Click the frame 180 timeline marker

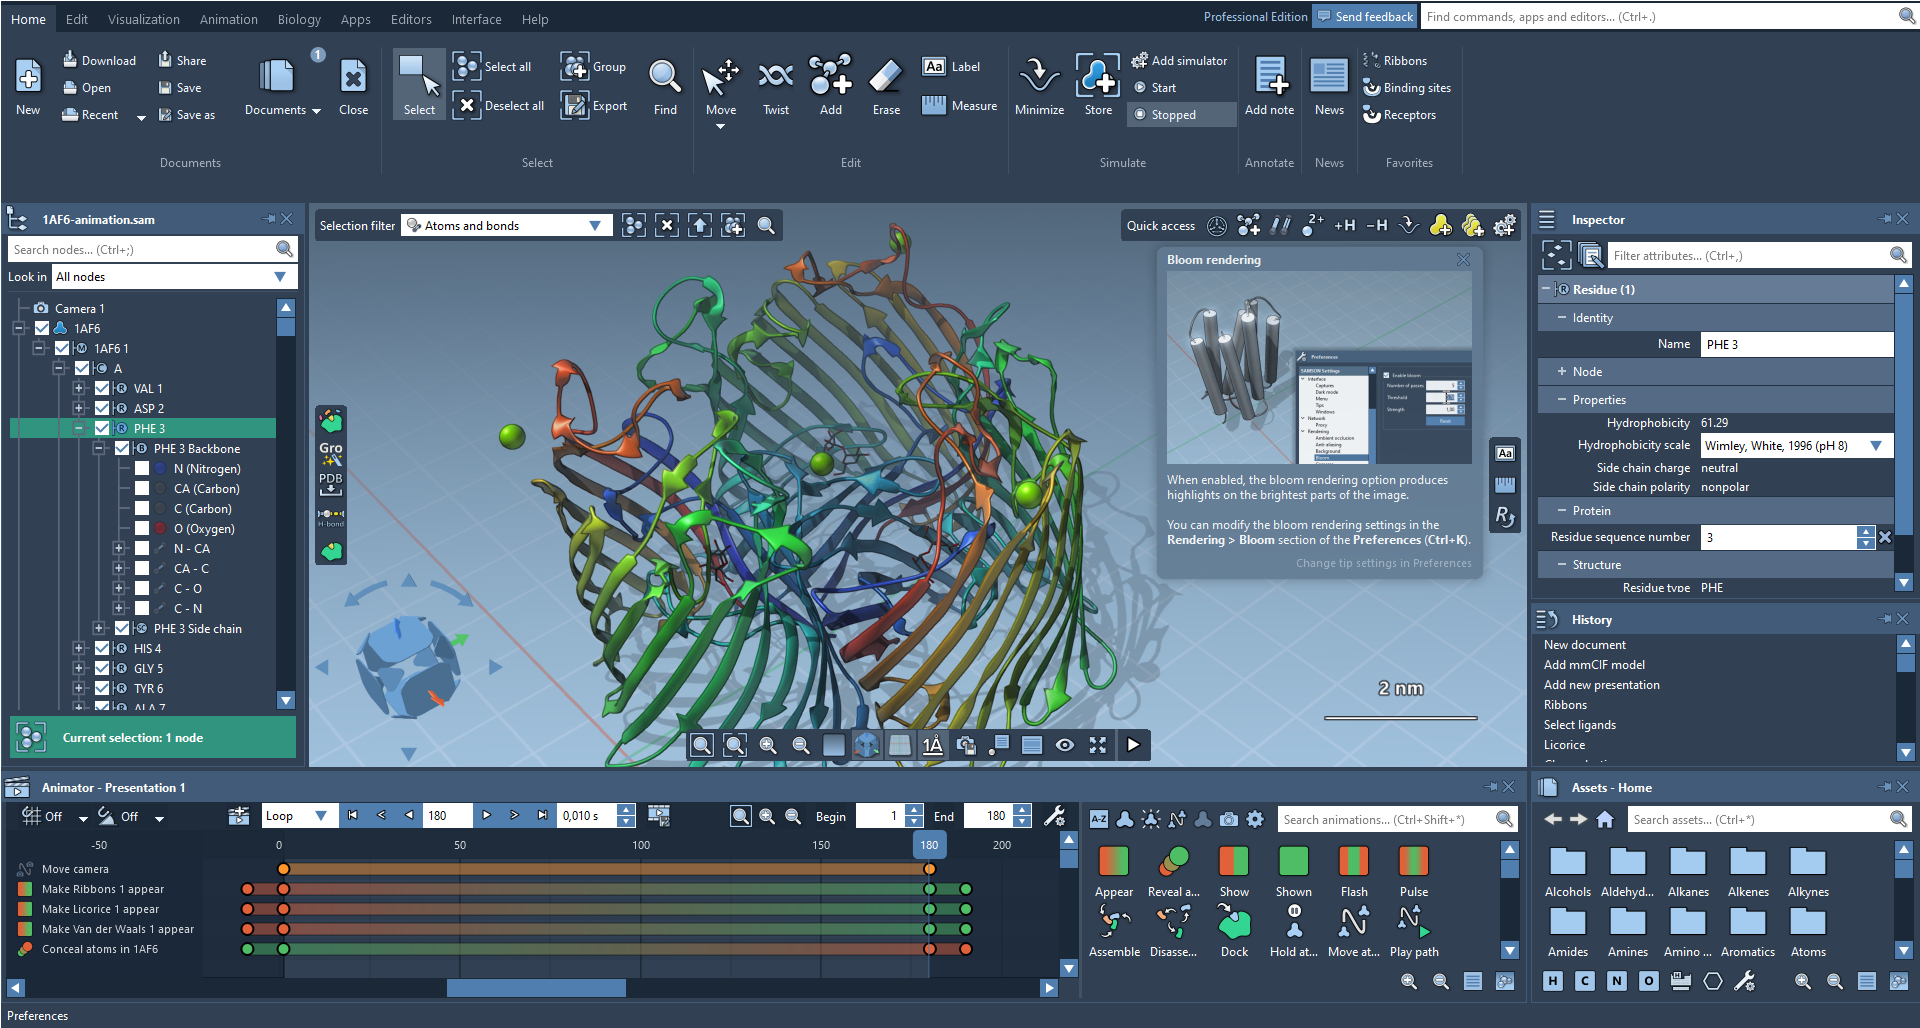[x=929, y=845]
